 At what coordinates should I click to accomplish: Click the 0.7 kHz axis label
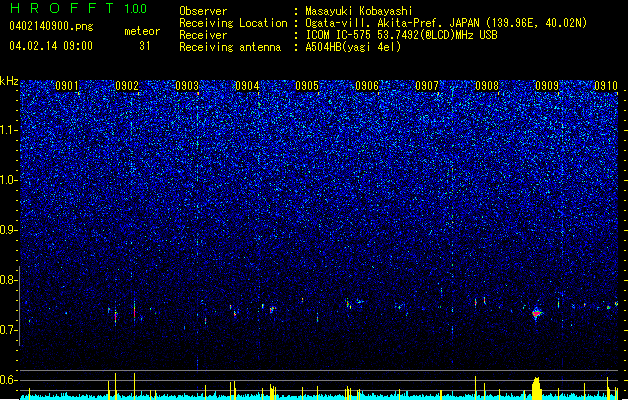9,330
